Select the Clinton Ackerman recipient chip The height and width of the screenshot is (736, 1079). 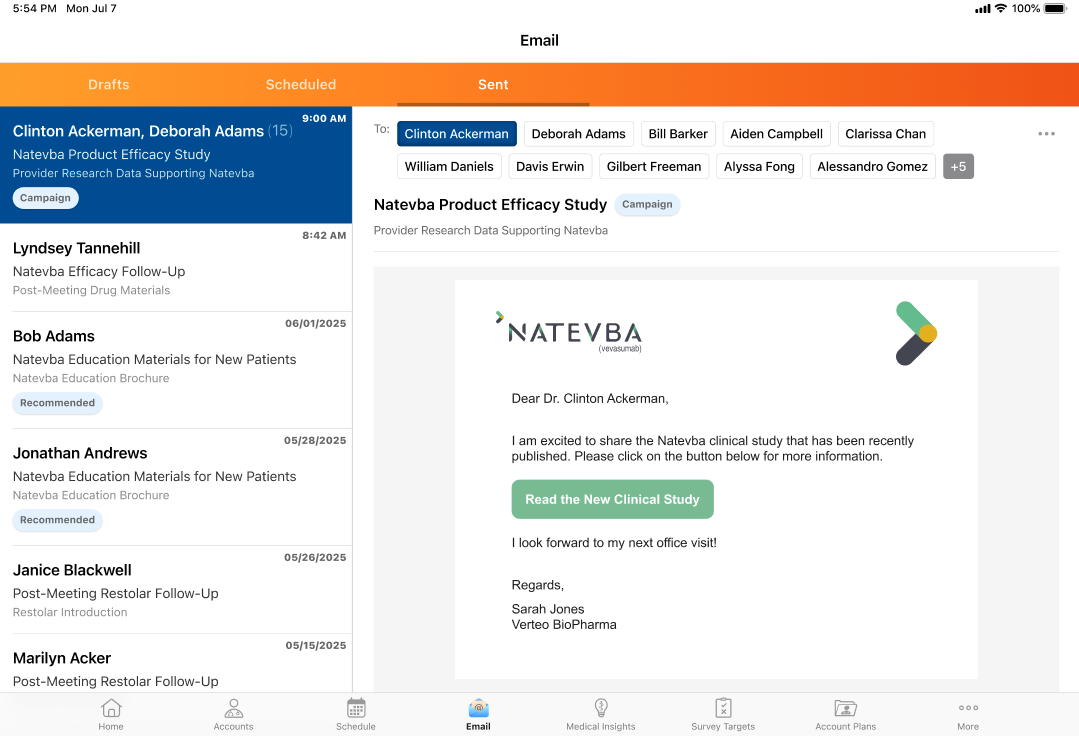(456, 134)
